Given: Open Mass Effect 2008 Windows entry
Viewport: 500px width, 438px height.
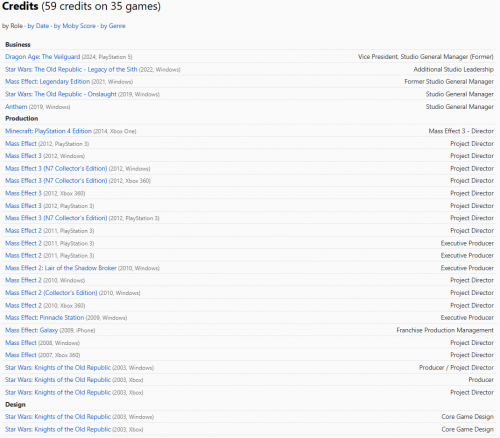Looking at the screenshot, I should click(21, 343).
